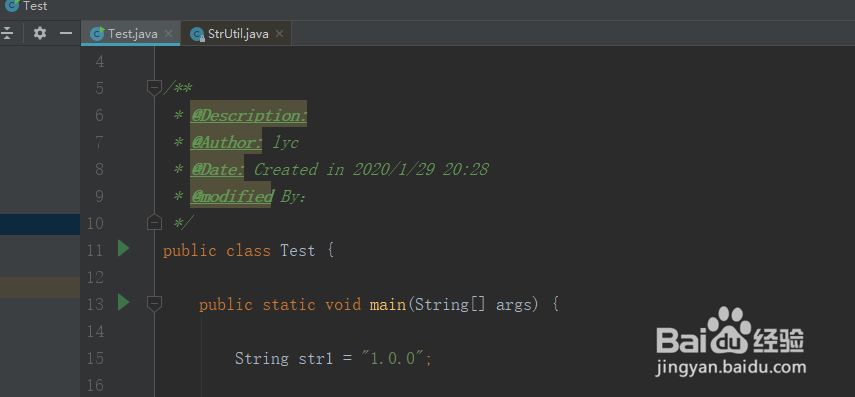Collapse the Javadoc comment block at line 5
Screen dimensions: 855x397
point(154,88)
